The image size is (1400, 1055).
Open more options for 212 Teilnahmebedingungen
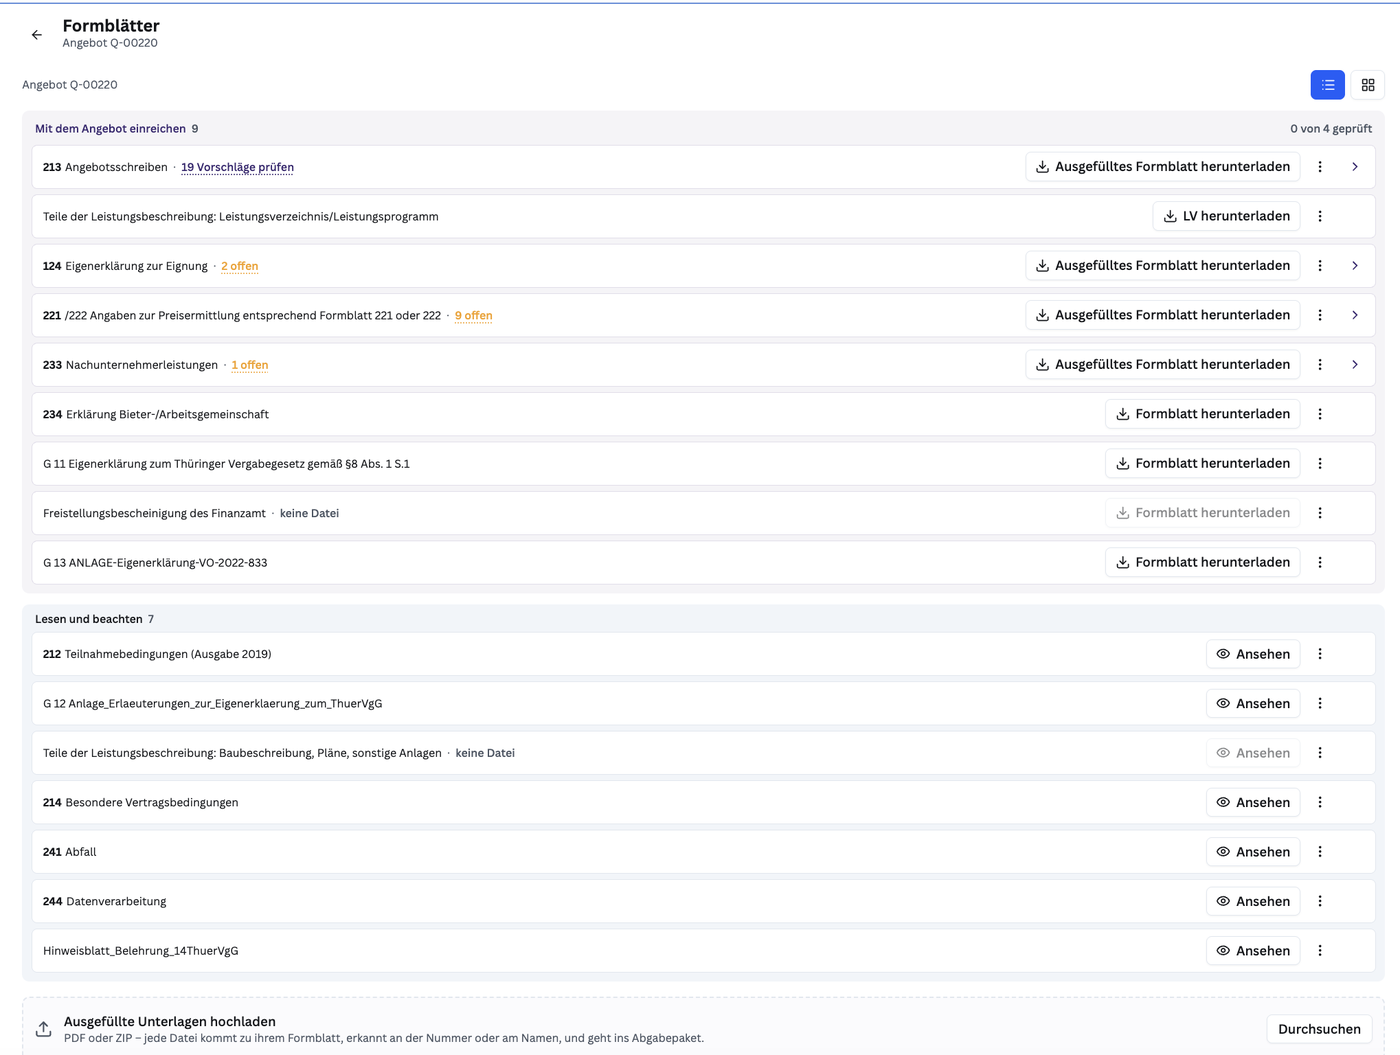[x=1320, y=654]
